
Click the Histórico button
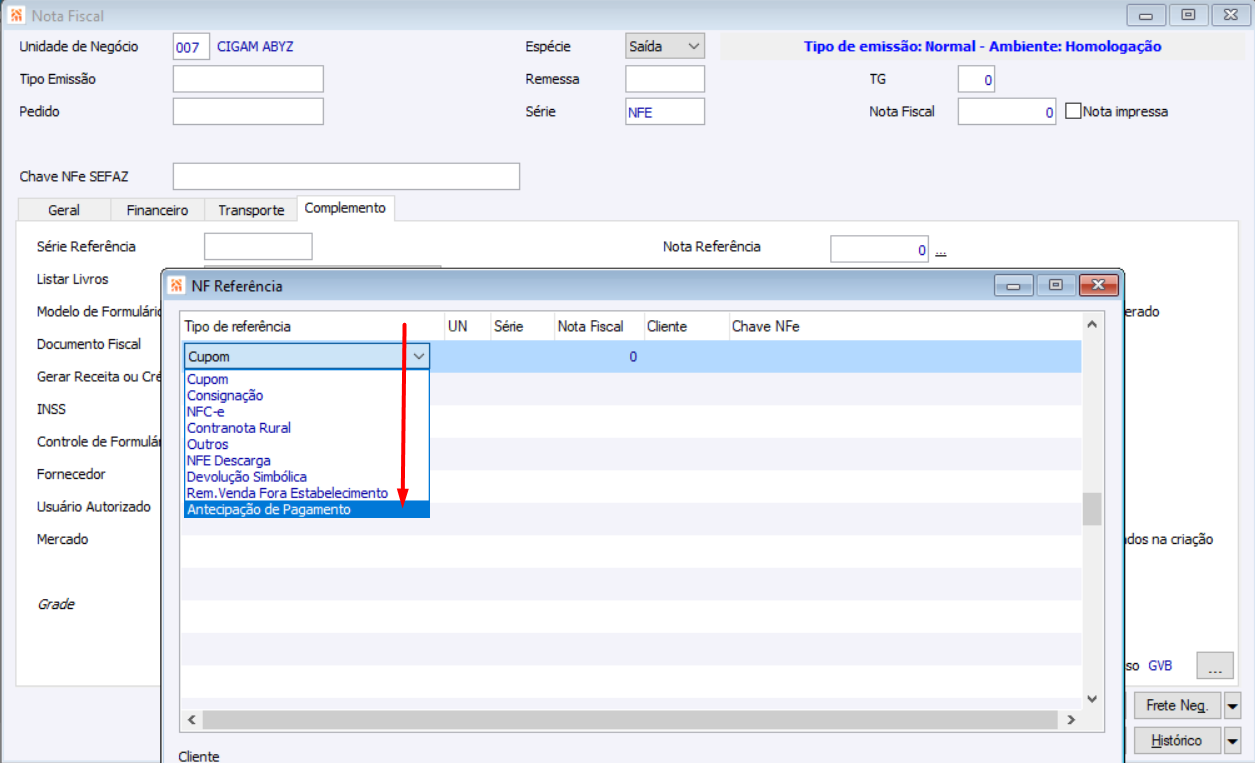[x=1177, y=741]
